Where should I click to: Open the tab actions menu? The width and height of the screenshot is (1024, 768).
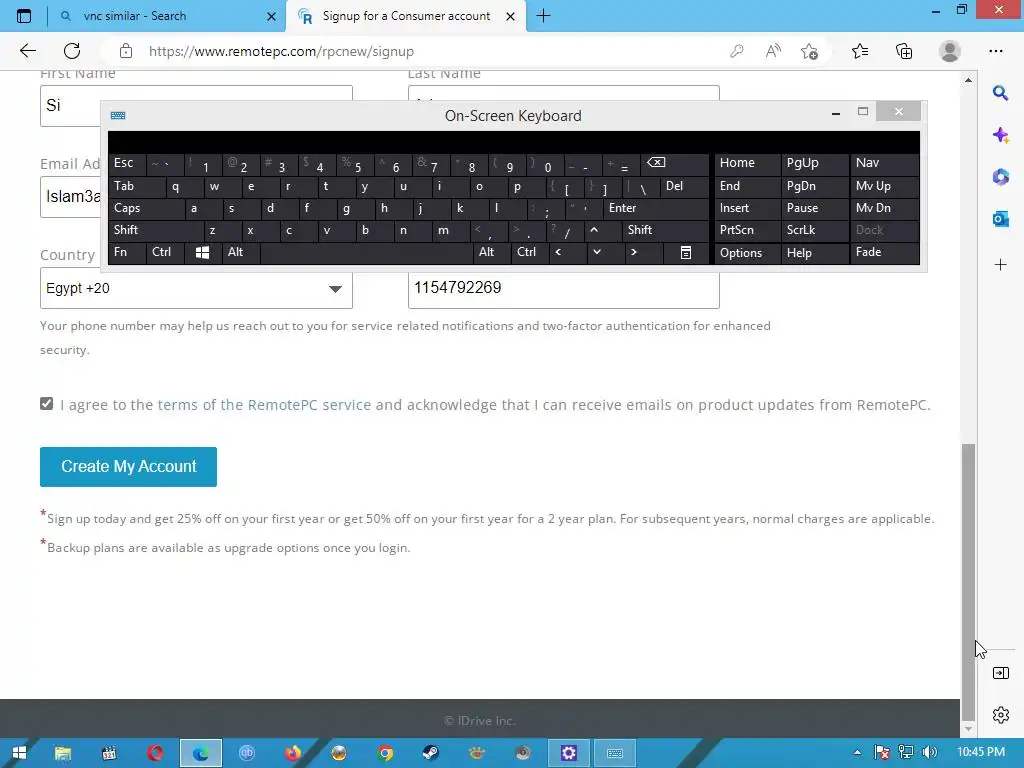[24, 16]
